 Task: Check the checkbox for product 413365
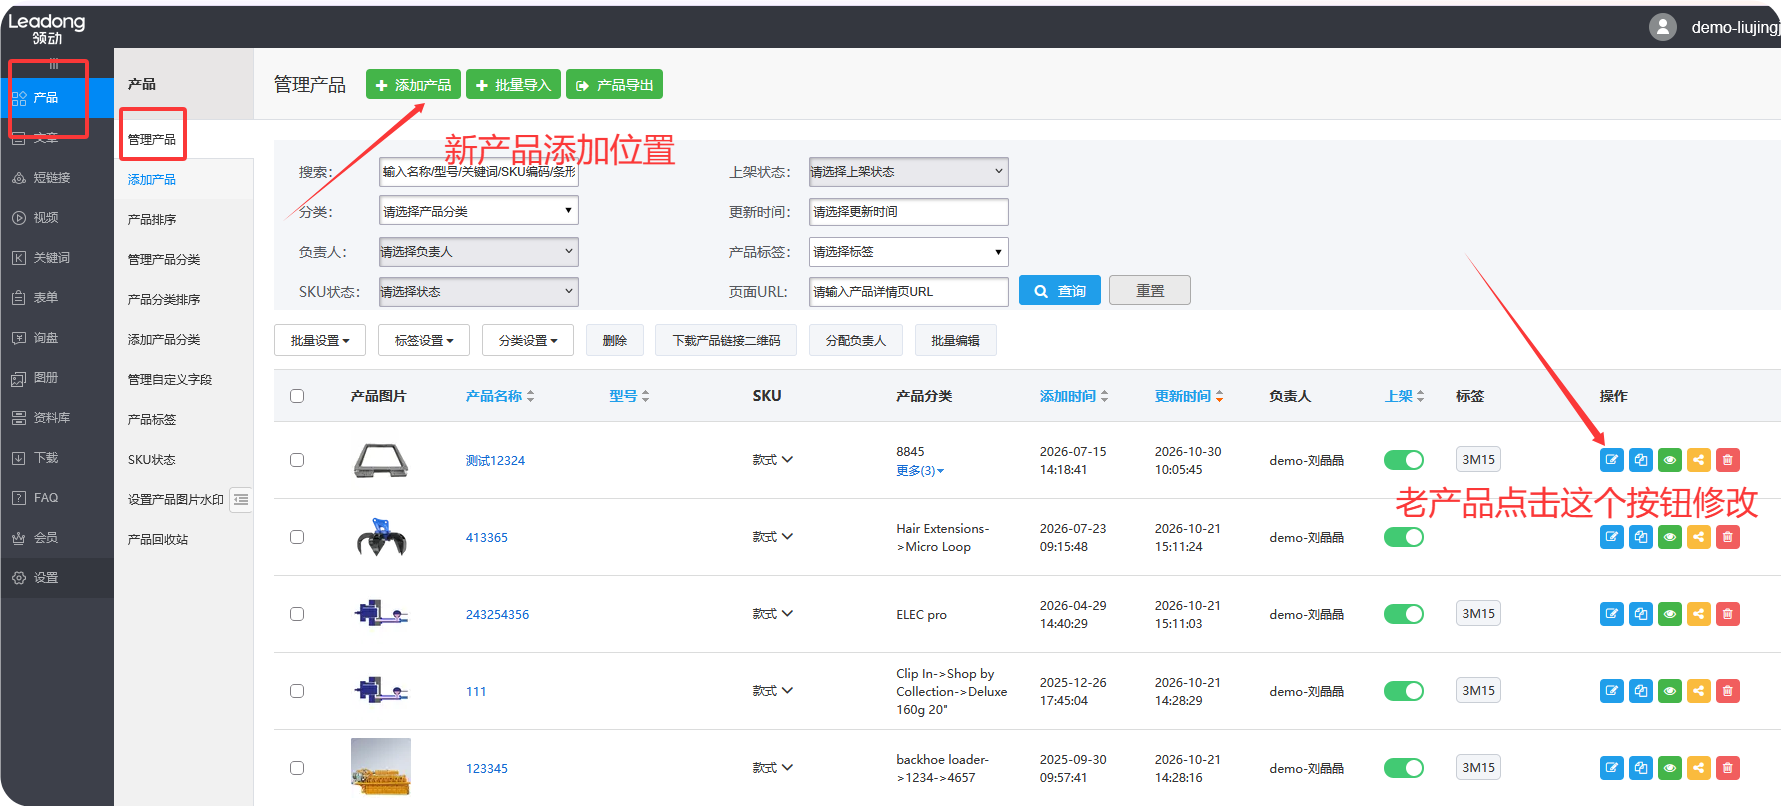tap(297, 537)
